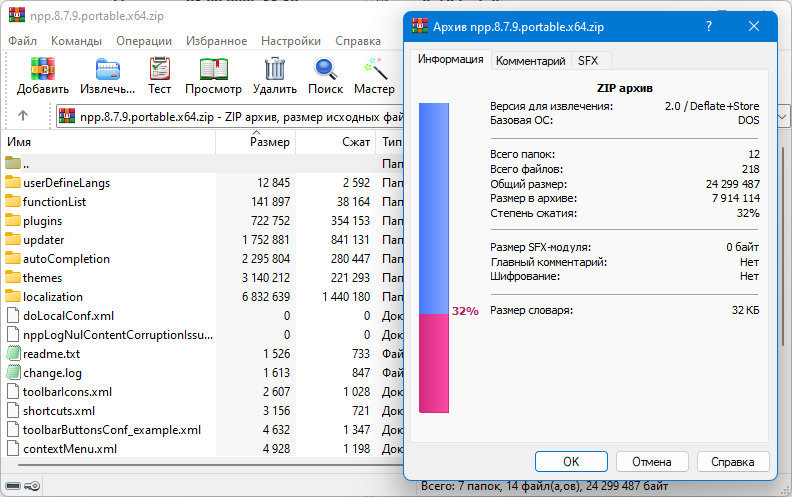Switch to the Комментарий tab
This screenshot has height=497, width=792.
530,61
